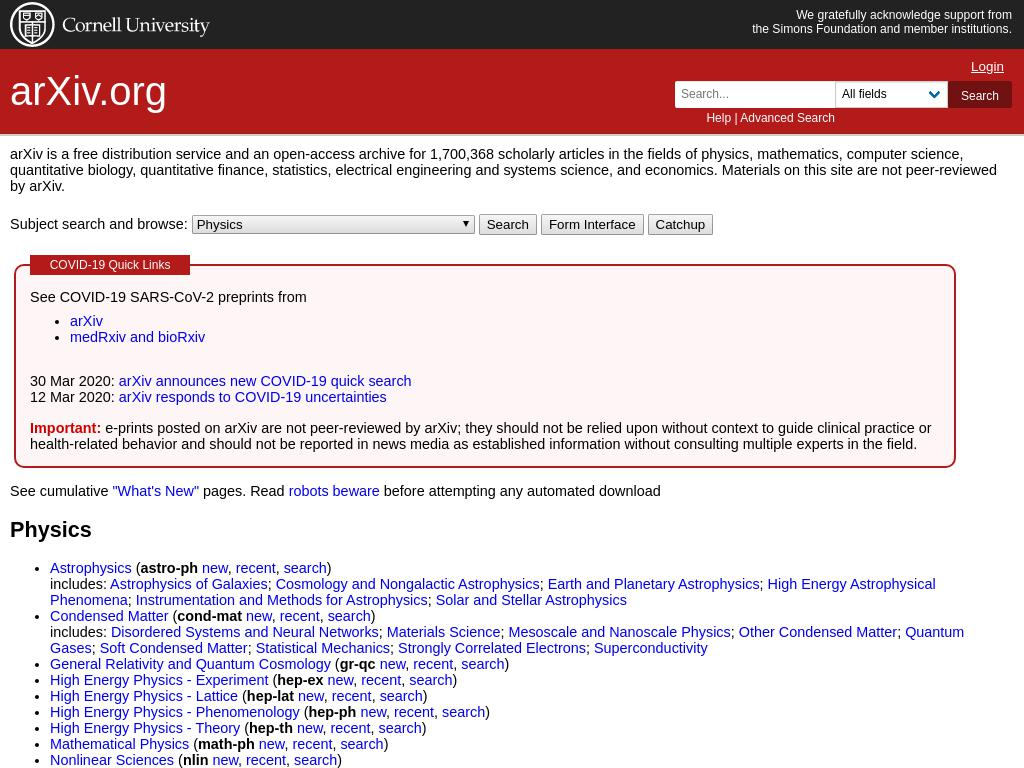The width and height of the screenshot is (1024, 768).
Task: Open the All fields search dropdown
Action: (890, 94)
